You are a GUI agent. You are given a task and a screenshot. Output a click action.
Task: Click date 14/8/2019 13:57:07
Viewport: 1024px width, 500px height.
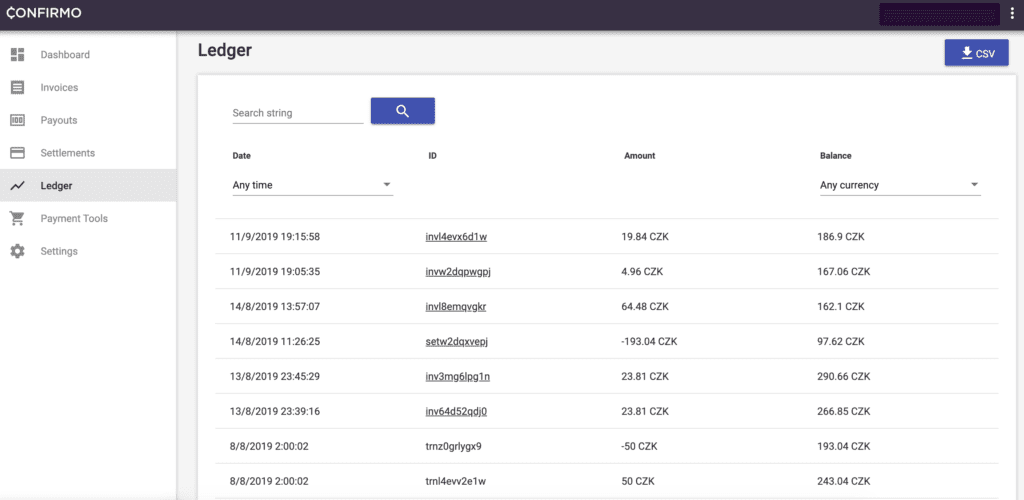(x=275, y=307)
